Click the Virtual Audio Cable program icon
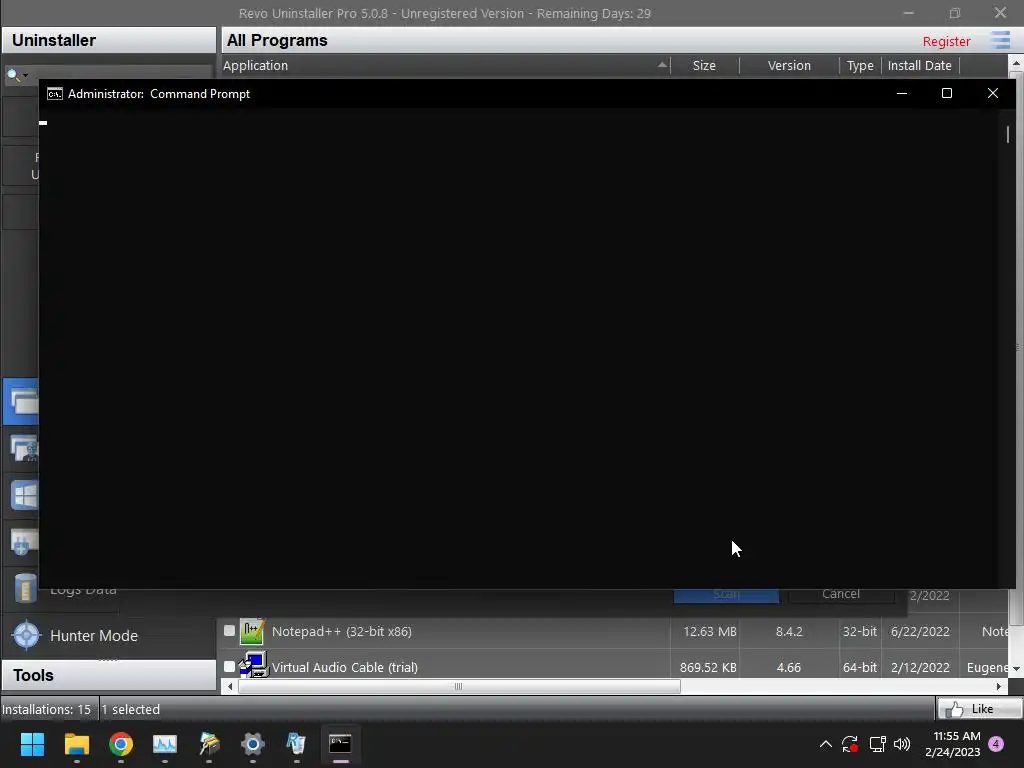Viewport: 1024px width, 768px height. point(253,665)
